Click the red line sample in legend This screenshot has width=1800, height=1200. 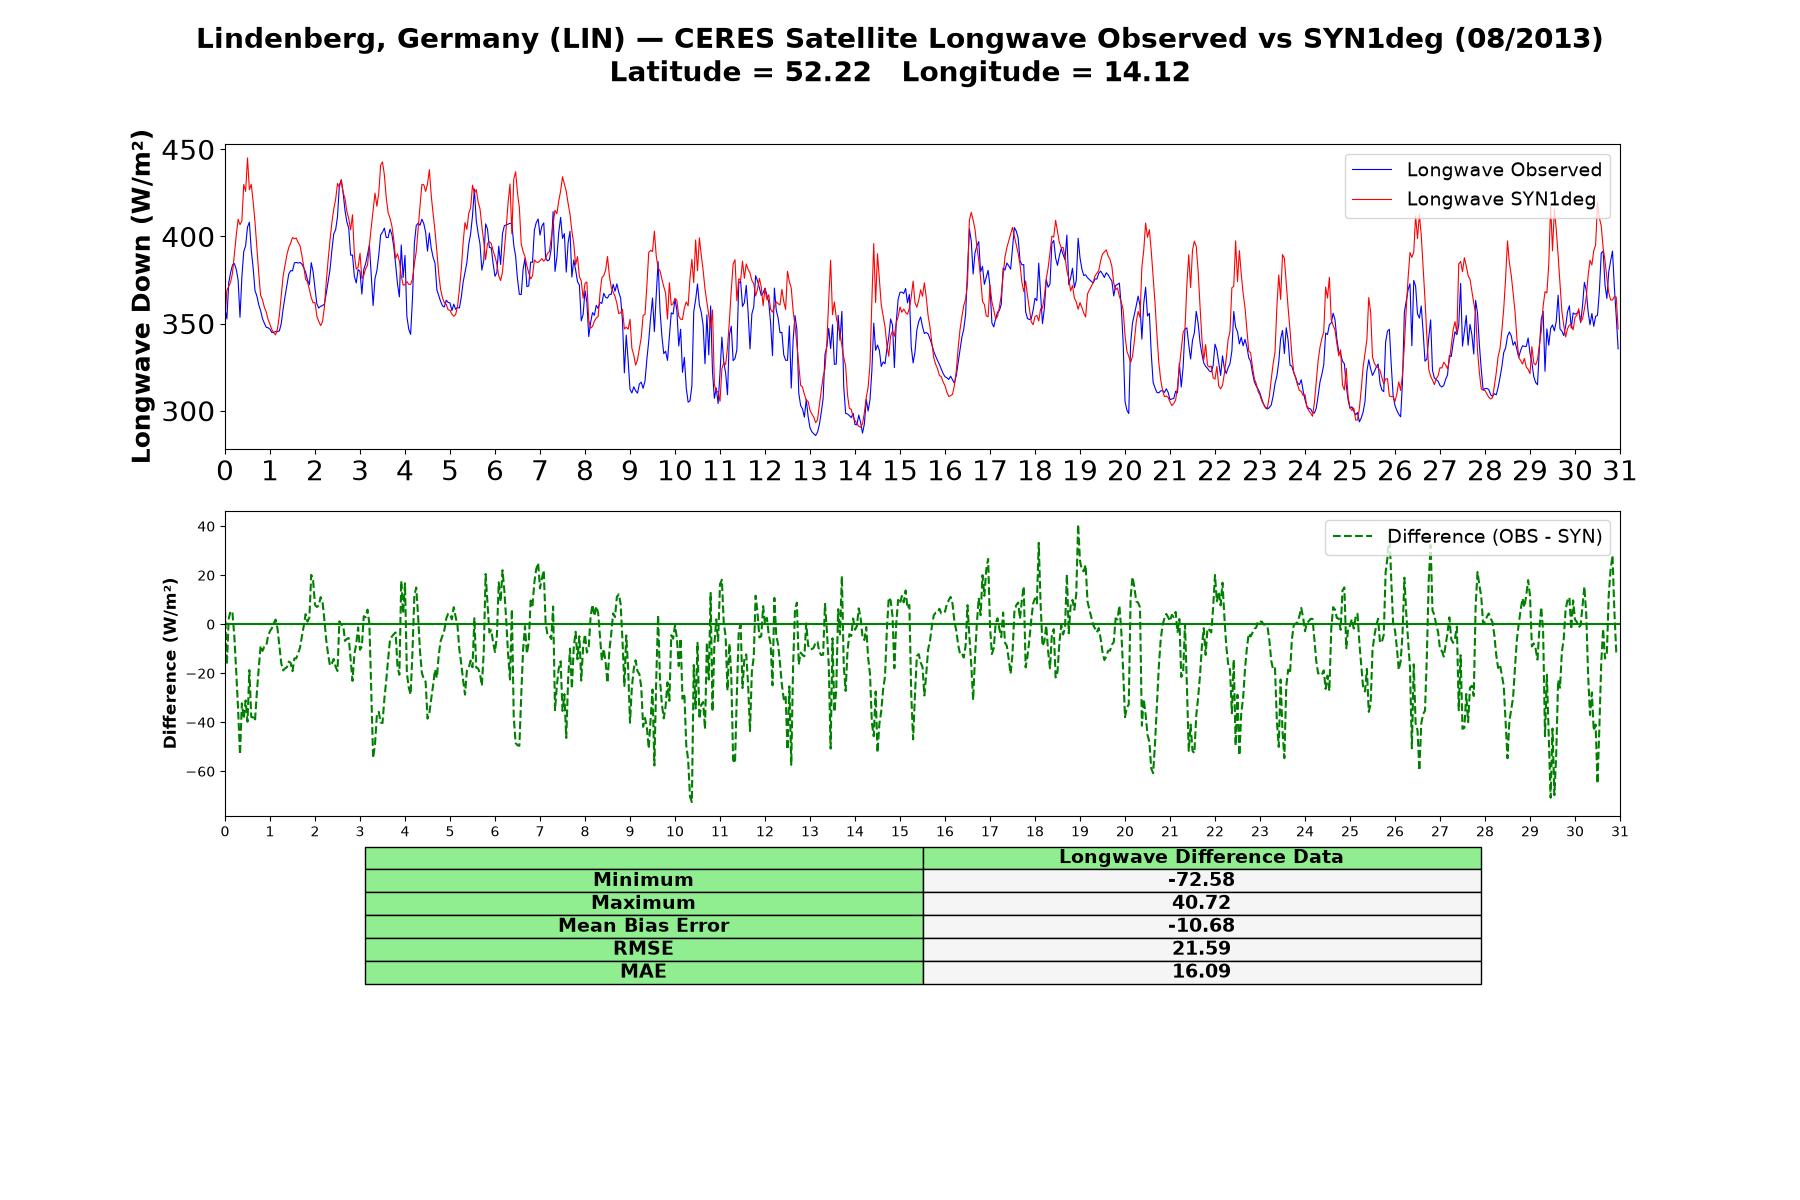1371,200
